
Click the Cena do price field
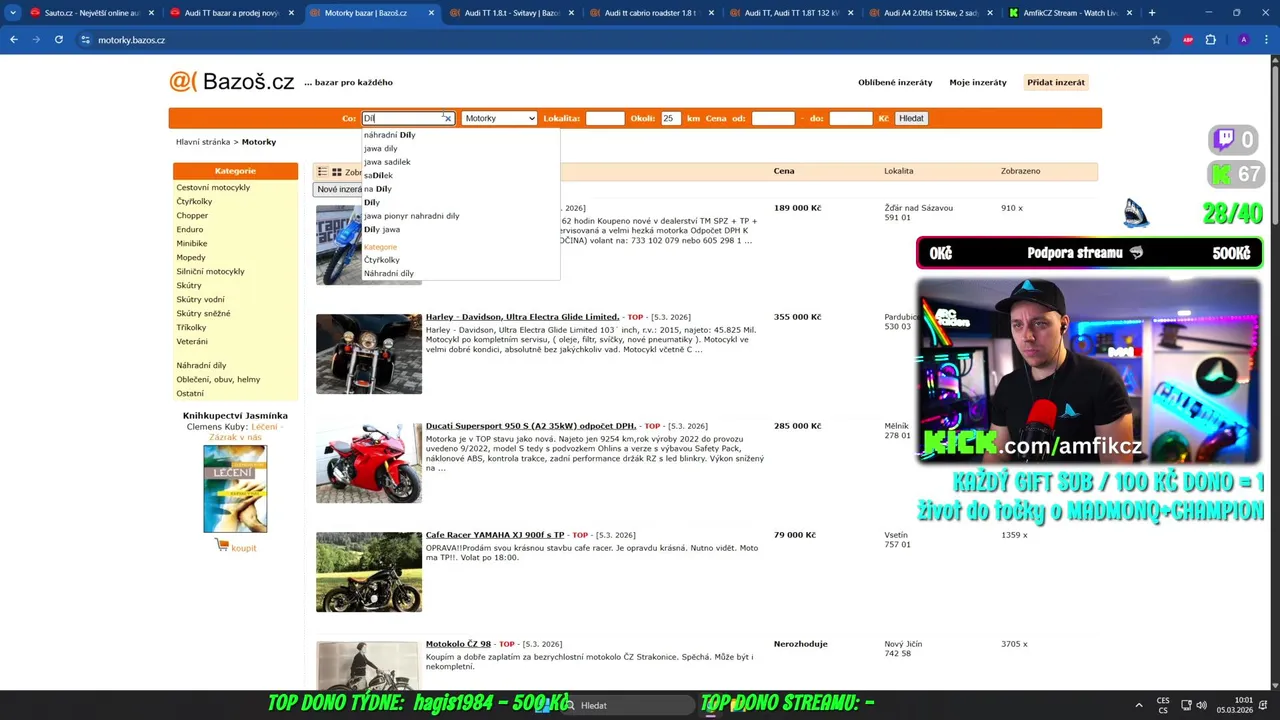pyautogui.click(x=851, y=118)
